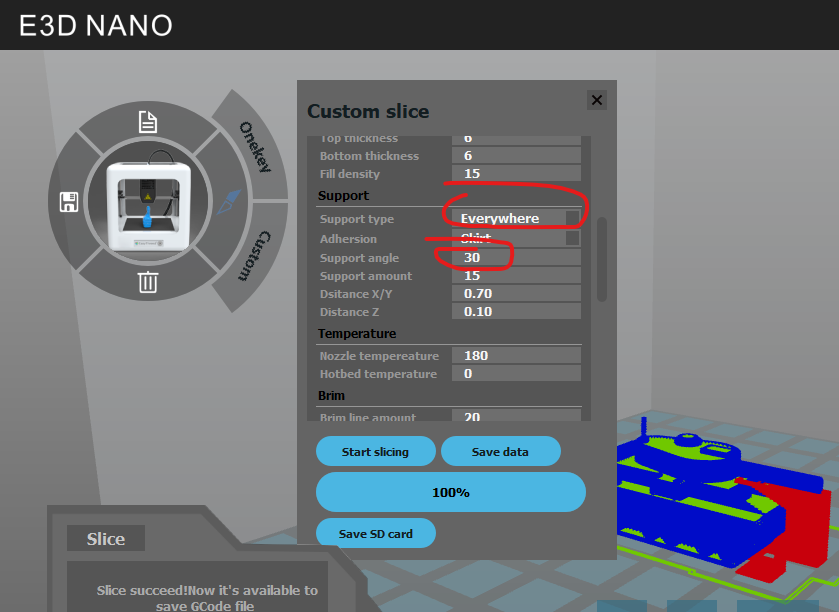Click the settings list scrollbar thumb

click(602, 259)
